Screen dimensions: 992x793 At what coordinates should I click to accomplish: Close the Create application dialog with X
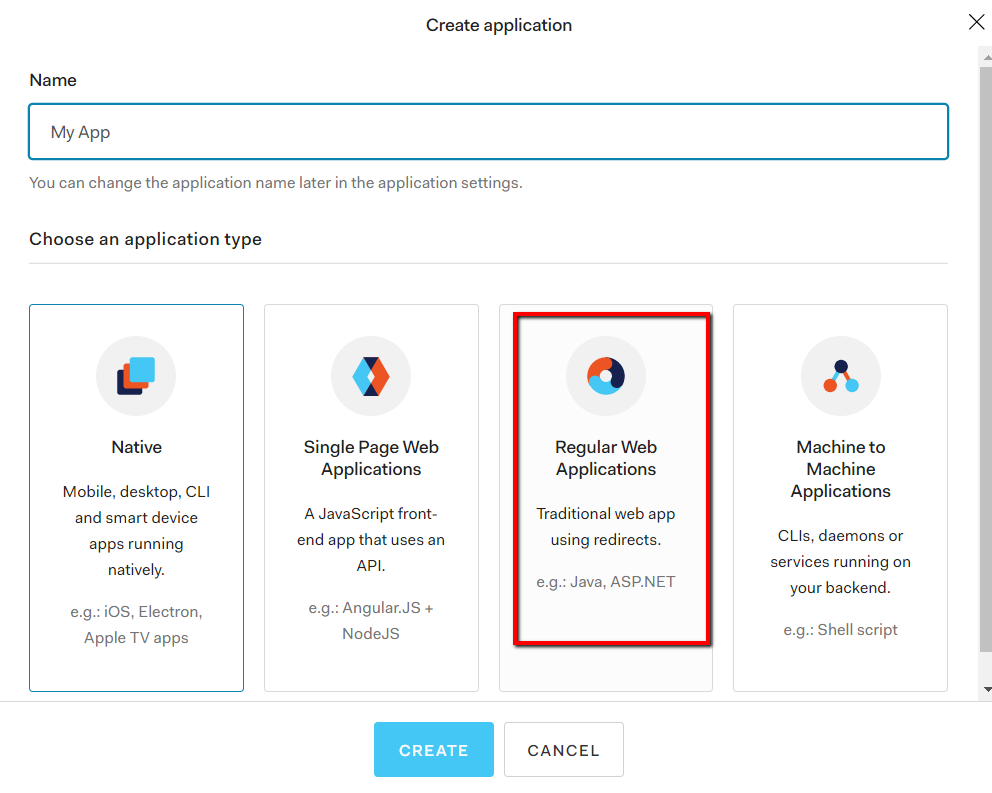976,22
